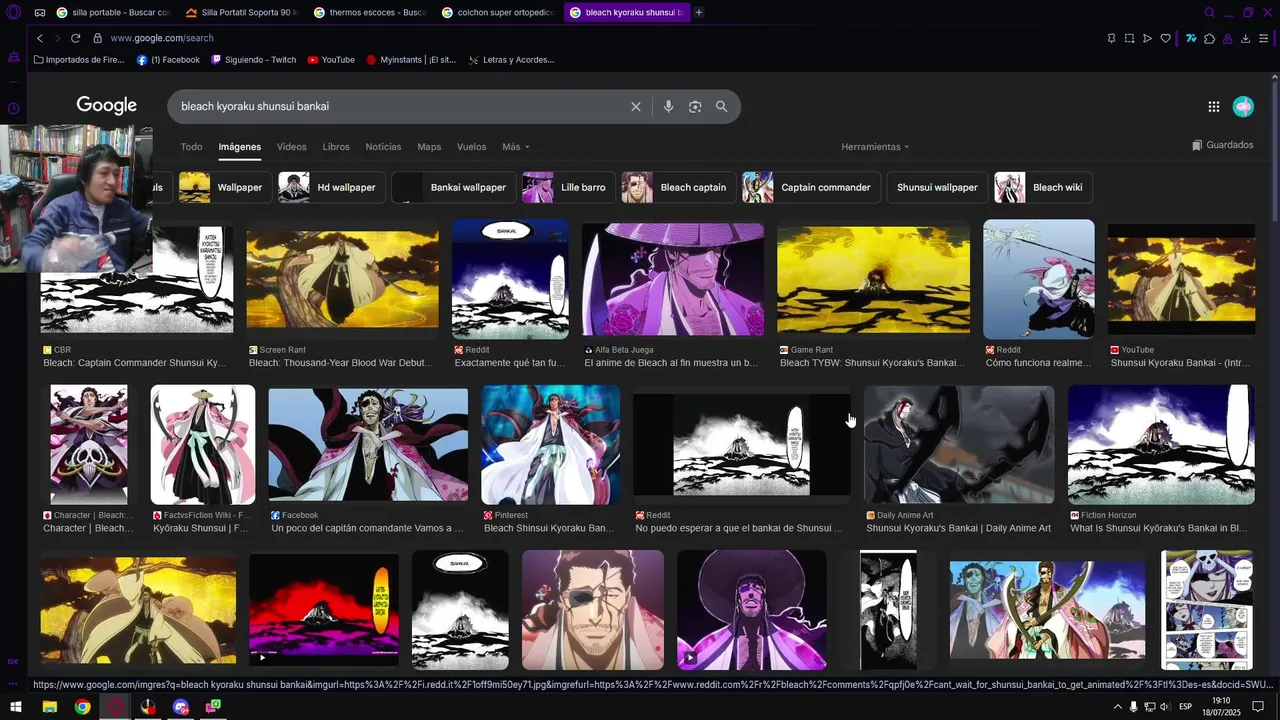Switch to the Todo results tab
Screen dimensions: 1280x720
pos(191,147)
